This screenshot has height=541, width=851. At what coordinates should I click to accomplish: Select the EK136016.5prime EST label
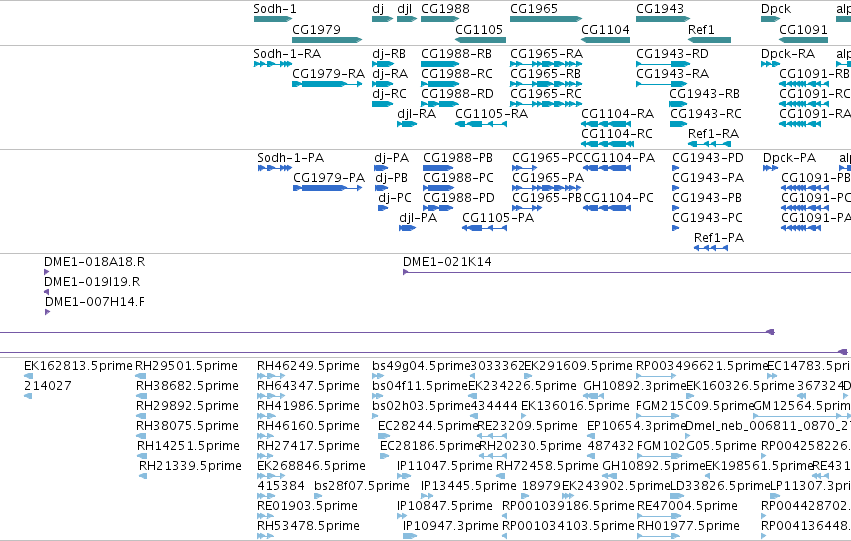point(575,406)
